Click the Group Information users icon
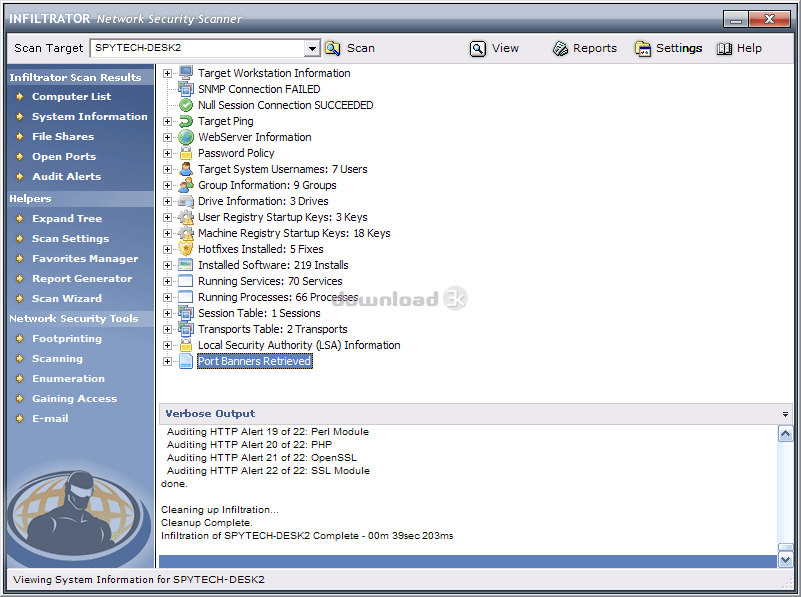801x597 pixels. [x=186, y=185]
